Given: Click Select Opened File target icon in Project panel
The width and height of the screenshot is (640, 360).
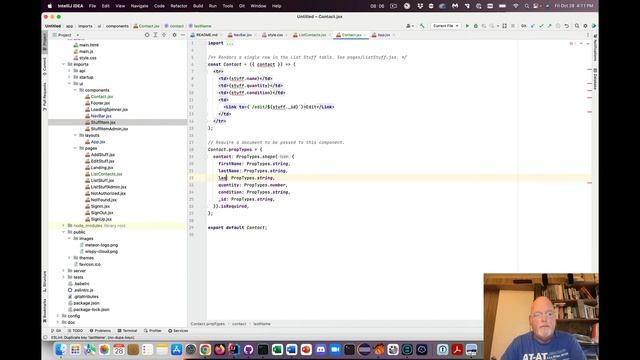Looking at the screenshot, I should pos(147,35).
